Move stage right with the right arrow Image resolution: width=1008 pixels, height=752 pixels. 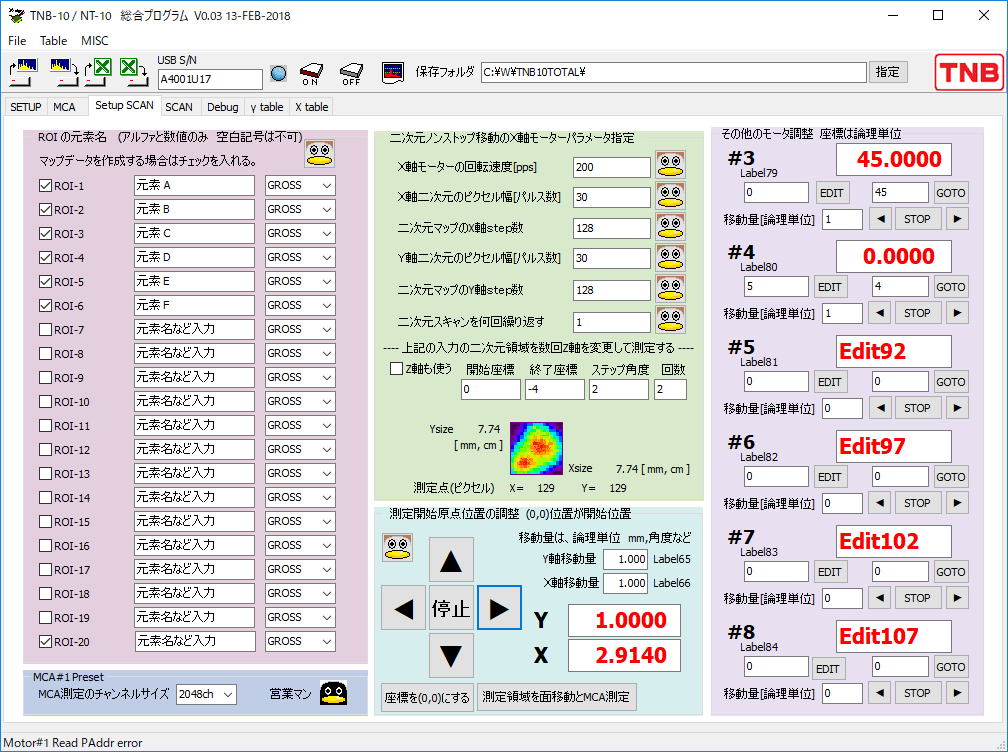pyautogui.click(x=499, y=608)
